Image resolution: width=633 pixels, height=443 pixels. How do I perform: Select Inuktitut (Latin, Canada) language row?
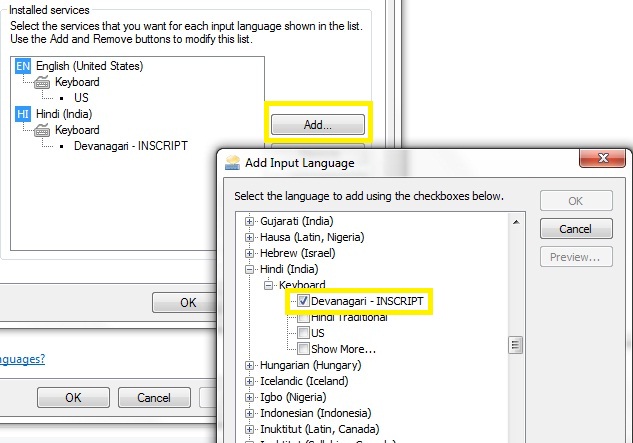[320, 429]
